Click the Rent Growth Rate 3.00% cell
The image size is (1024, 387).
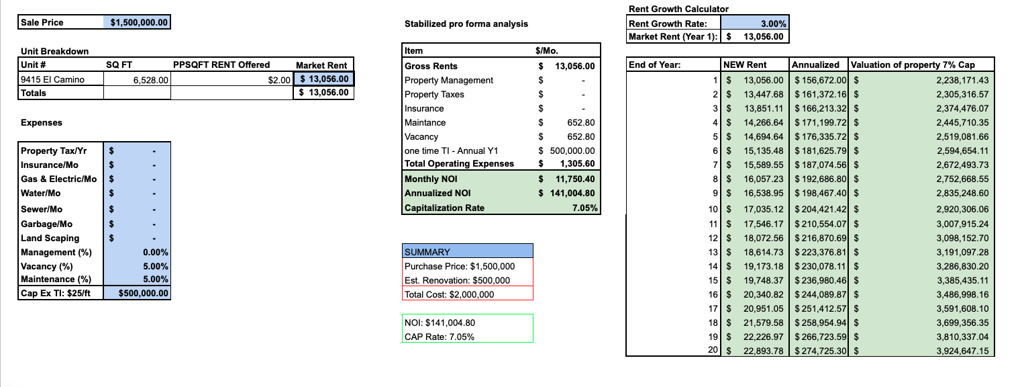(x=754, y=23)
